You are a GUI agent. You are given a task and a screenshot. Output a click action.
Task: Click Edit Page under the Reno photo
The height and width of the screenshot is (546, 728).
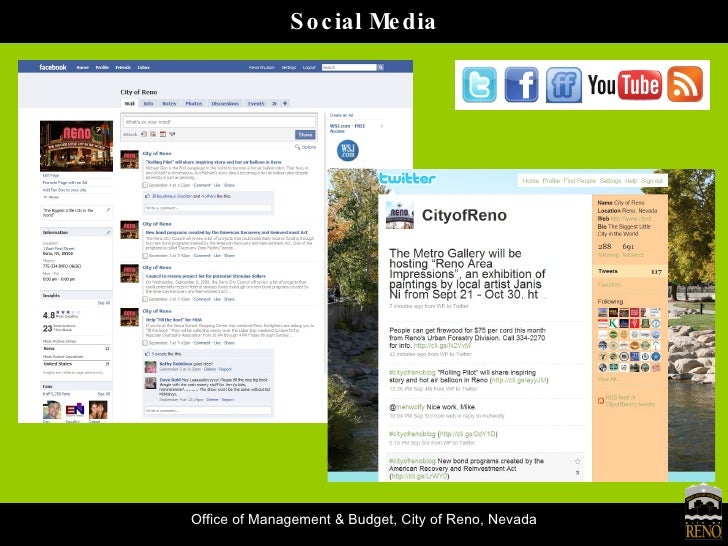coord(51,176)
